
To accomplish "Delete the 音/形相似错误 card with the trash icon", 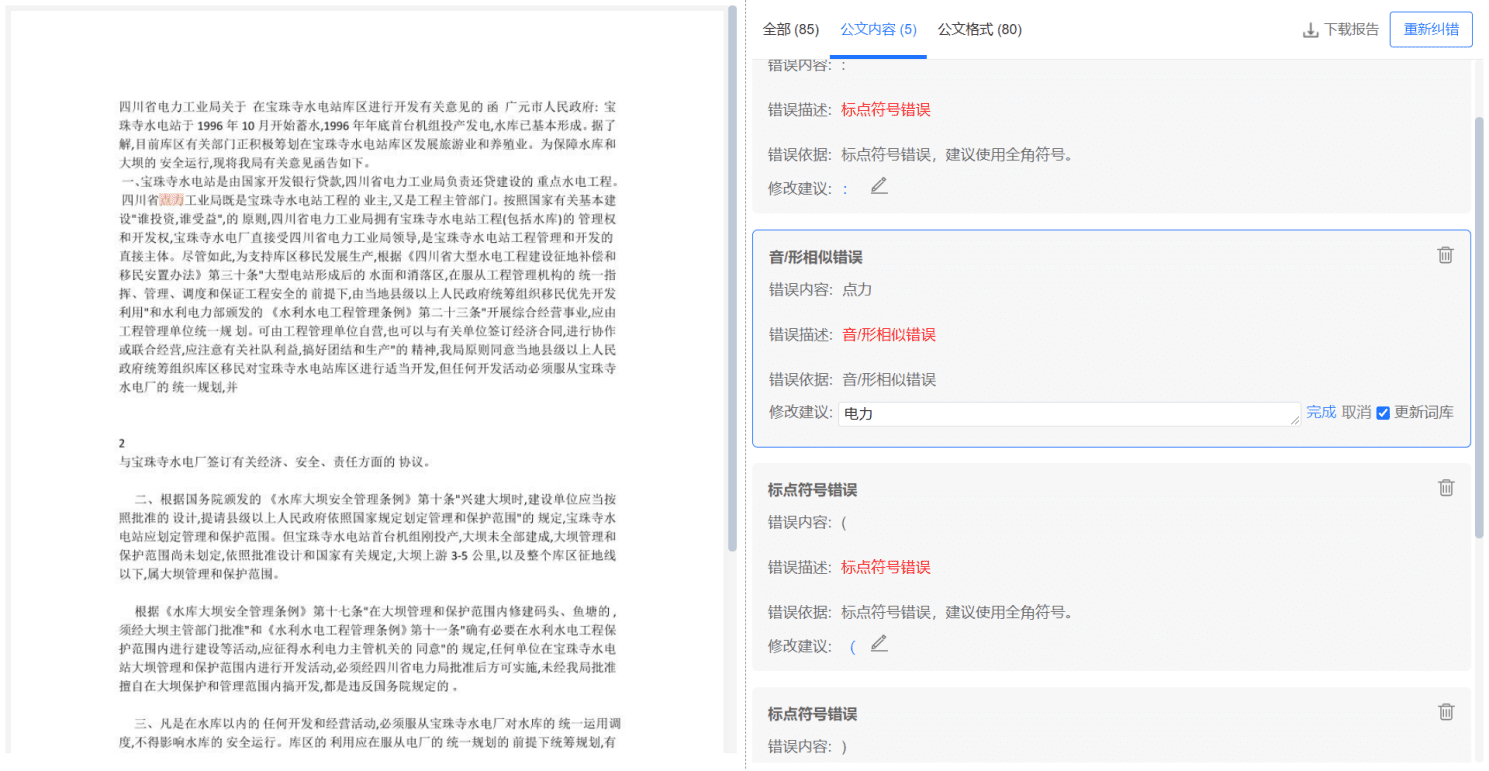I will click(1445, 255).
